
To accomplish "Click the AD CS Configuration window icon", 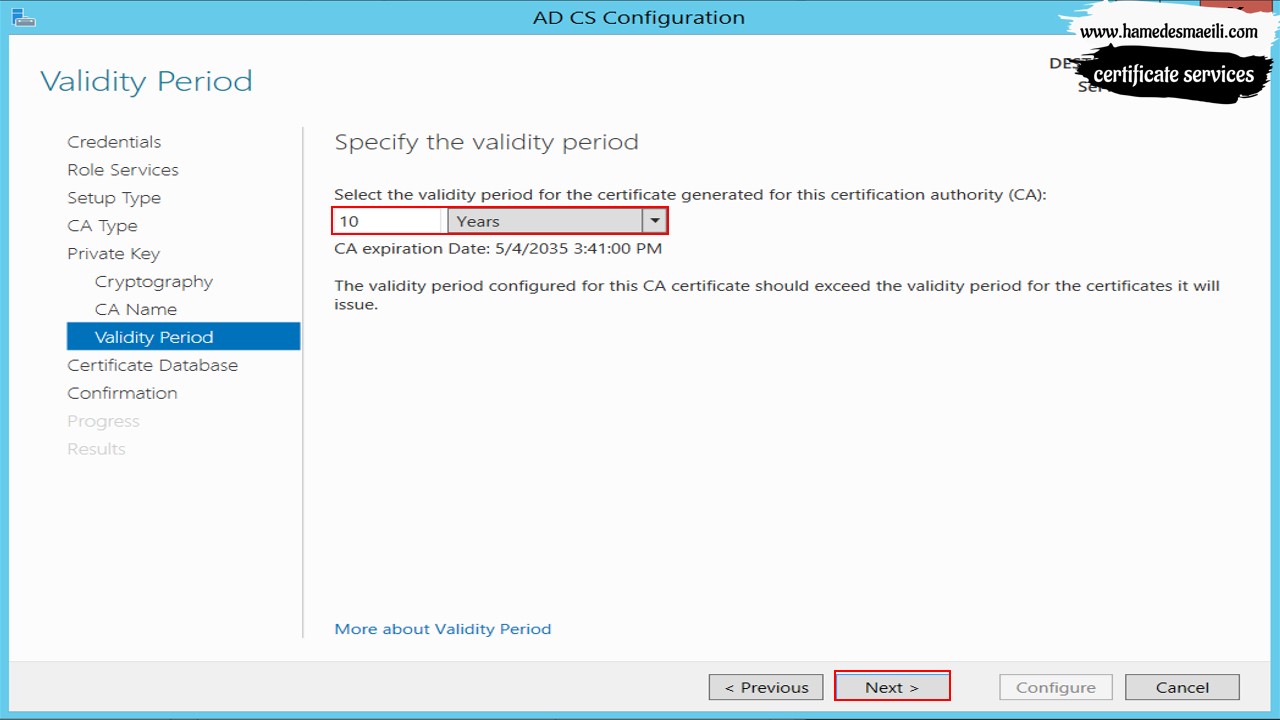I will click(23, 17).
